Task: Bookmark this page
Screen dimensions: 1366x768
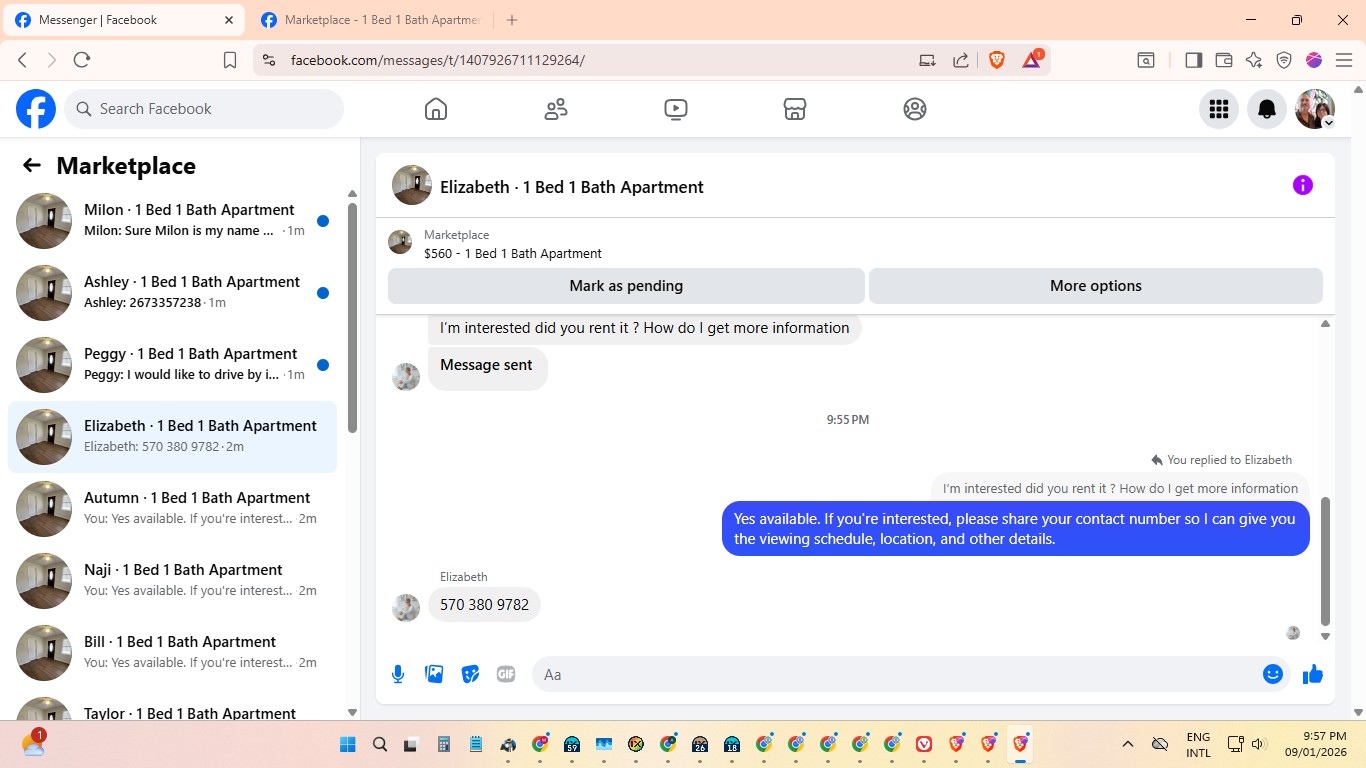Action: tap(230, 60)
